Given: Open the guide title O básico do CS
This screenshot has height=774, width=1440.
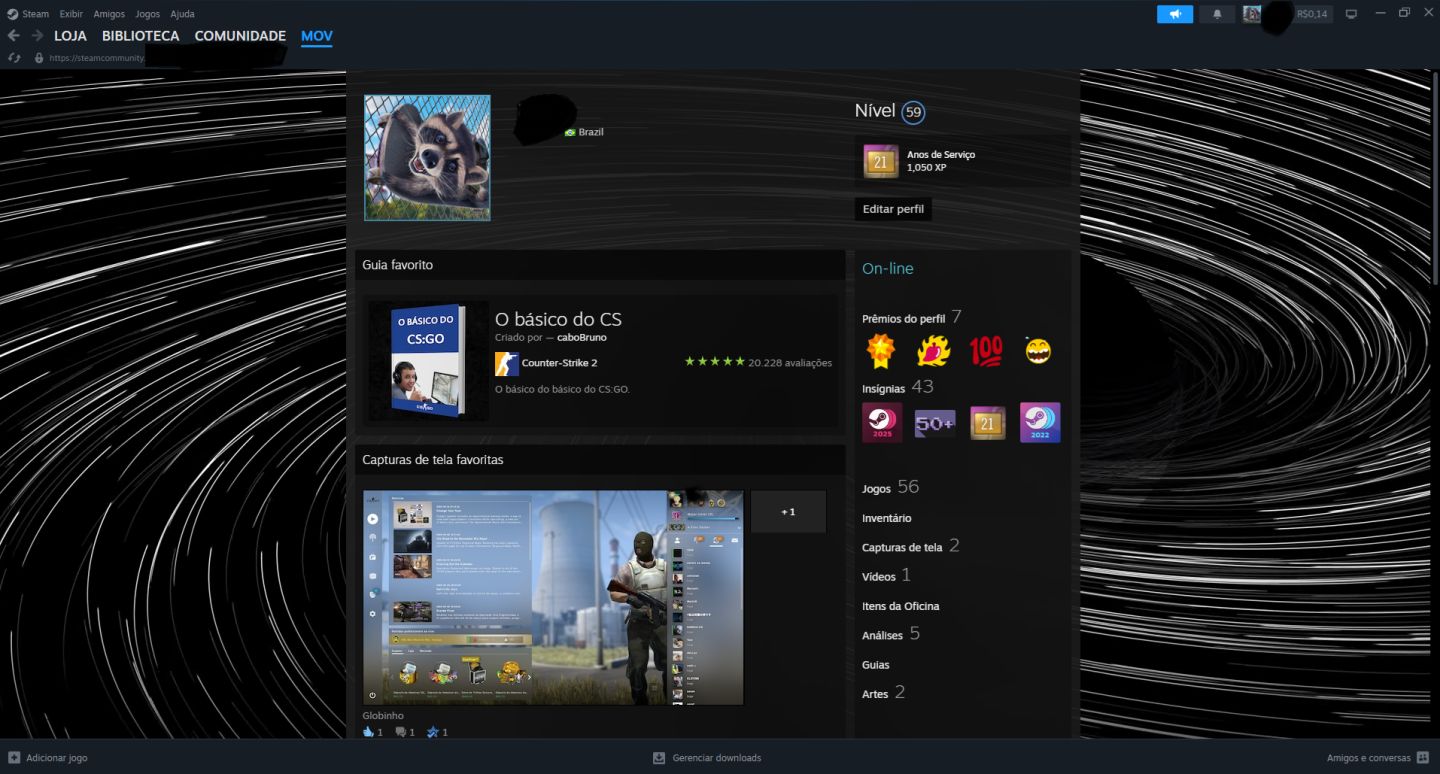Looking at the screenshot, I should pos(558,319).
